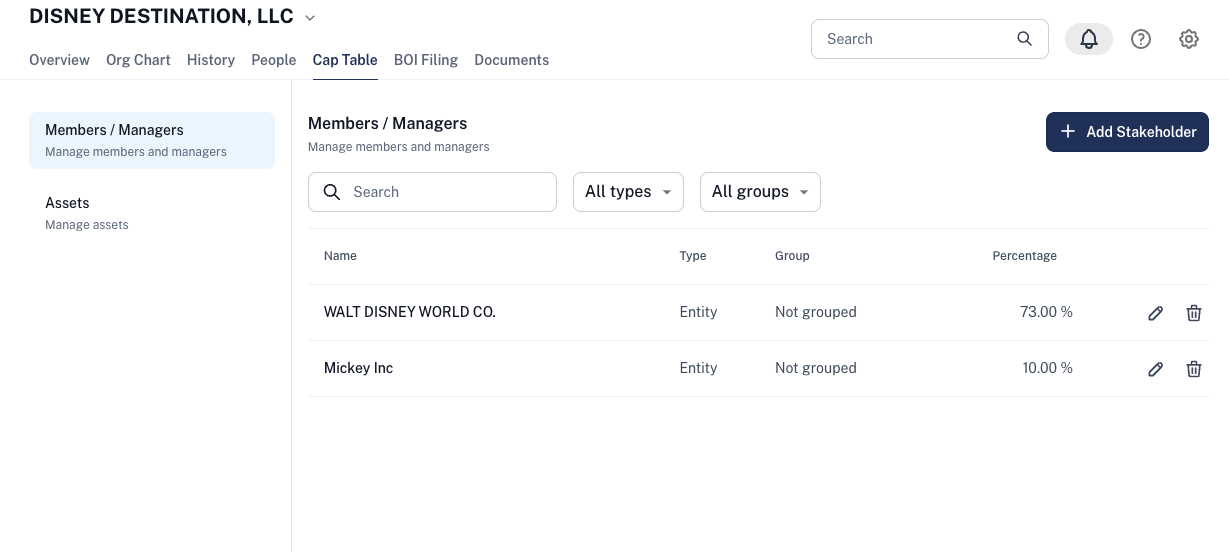Image resolution: width=1229 pixels, height=552 pixels.
Task: Switch to the Org Chart tab
Action: [138, 60]
